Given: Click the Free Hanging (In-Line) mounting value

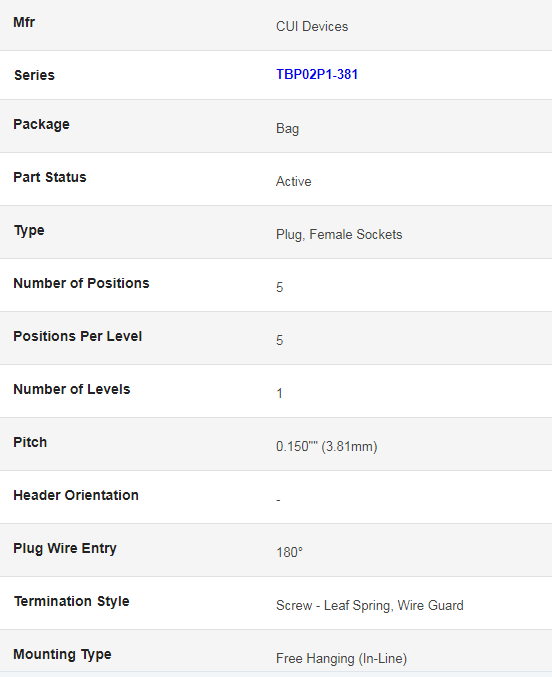Looking at the screenshot, I should [x=341, y=658].
